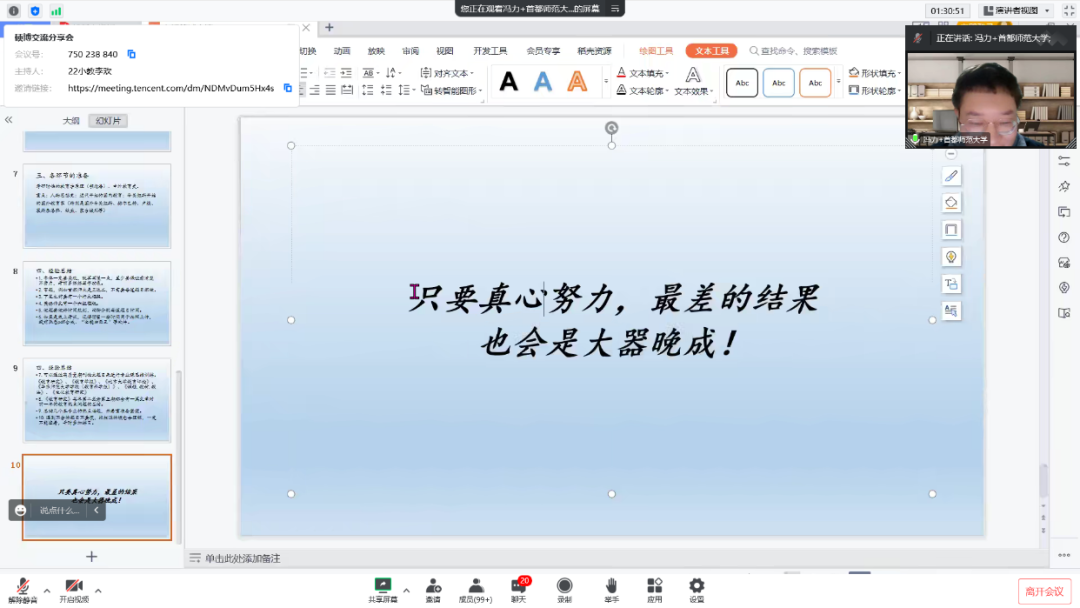
Task: Select the slide 8 thumbnail
Action: tap(97, 303)
